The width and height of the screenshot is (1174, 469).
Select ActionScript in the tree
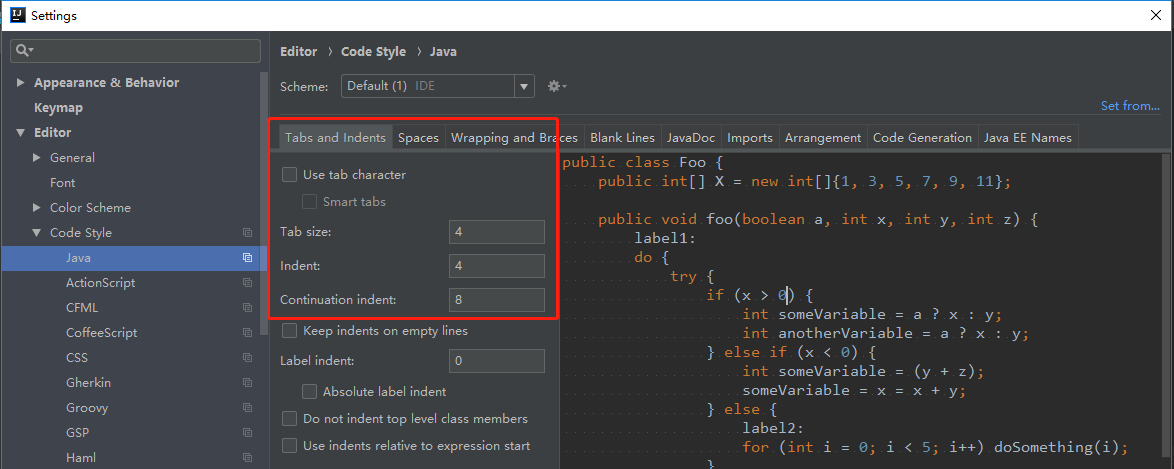pos(100,283)
